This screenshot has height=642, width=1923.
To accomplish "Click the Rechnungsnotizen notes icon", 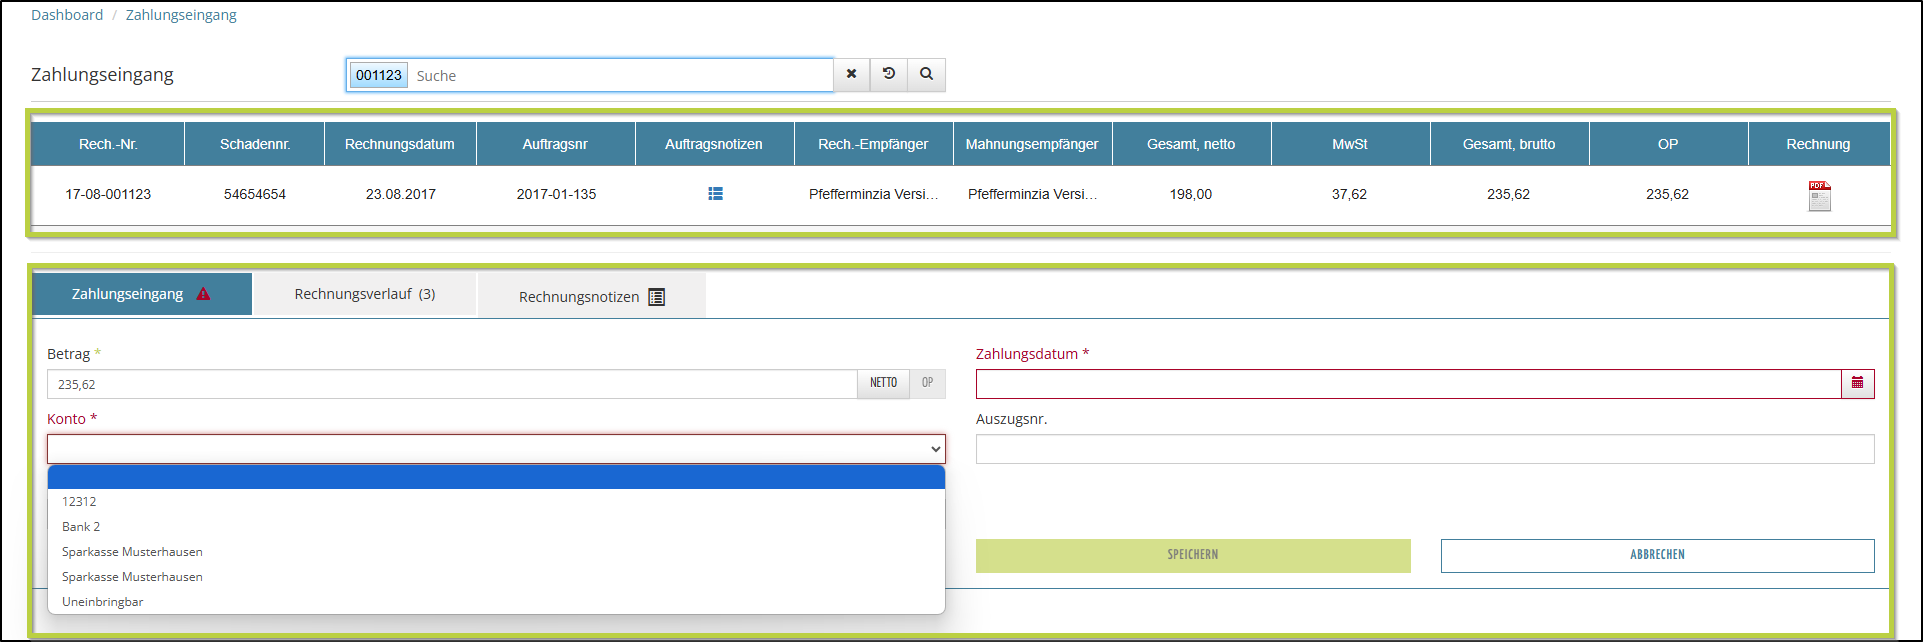I will coord(657,297).
